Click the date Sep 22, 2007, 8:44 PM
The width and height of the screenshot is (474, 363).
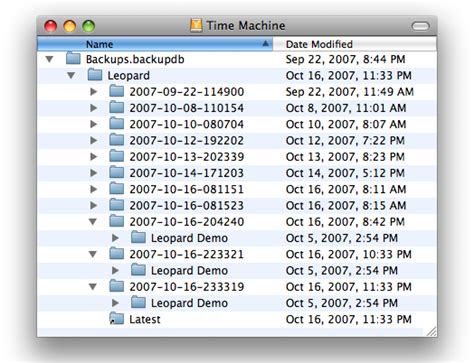click(345, 59)
